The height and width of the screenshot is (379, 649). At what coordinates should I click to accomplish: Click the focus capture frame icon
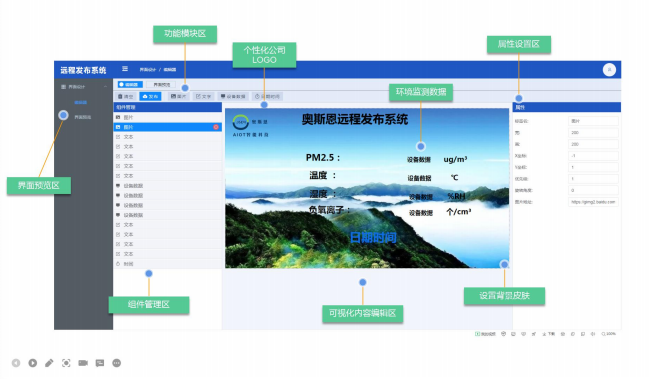[66, 363]
